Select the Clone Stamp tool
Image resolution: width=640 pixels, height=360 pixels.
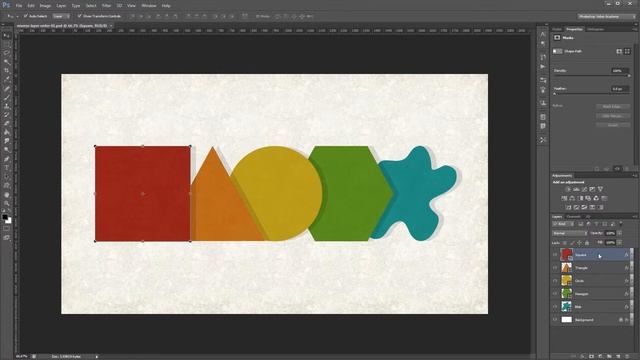[7, 106]
